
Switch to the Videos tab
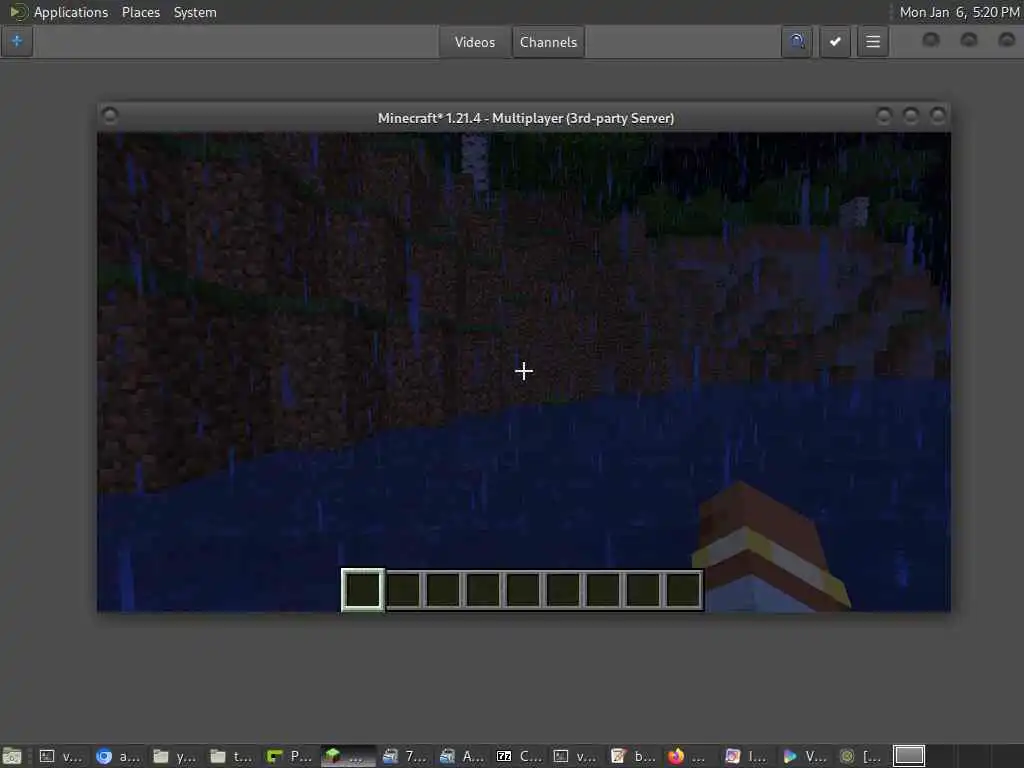[x=475, y=42]
